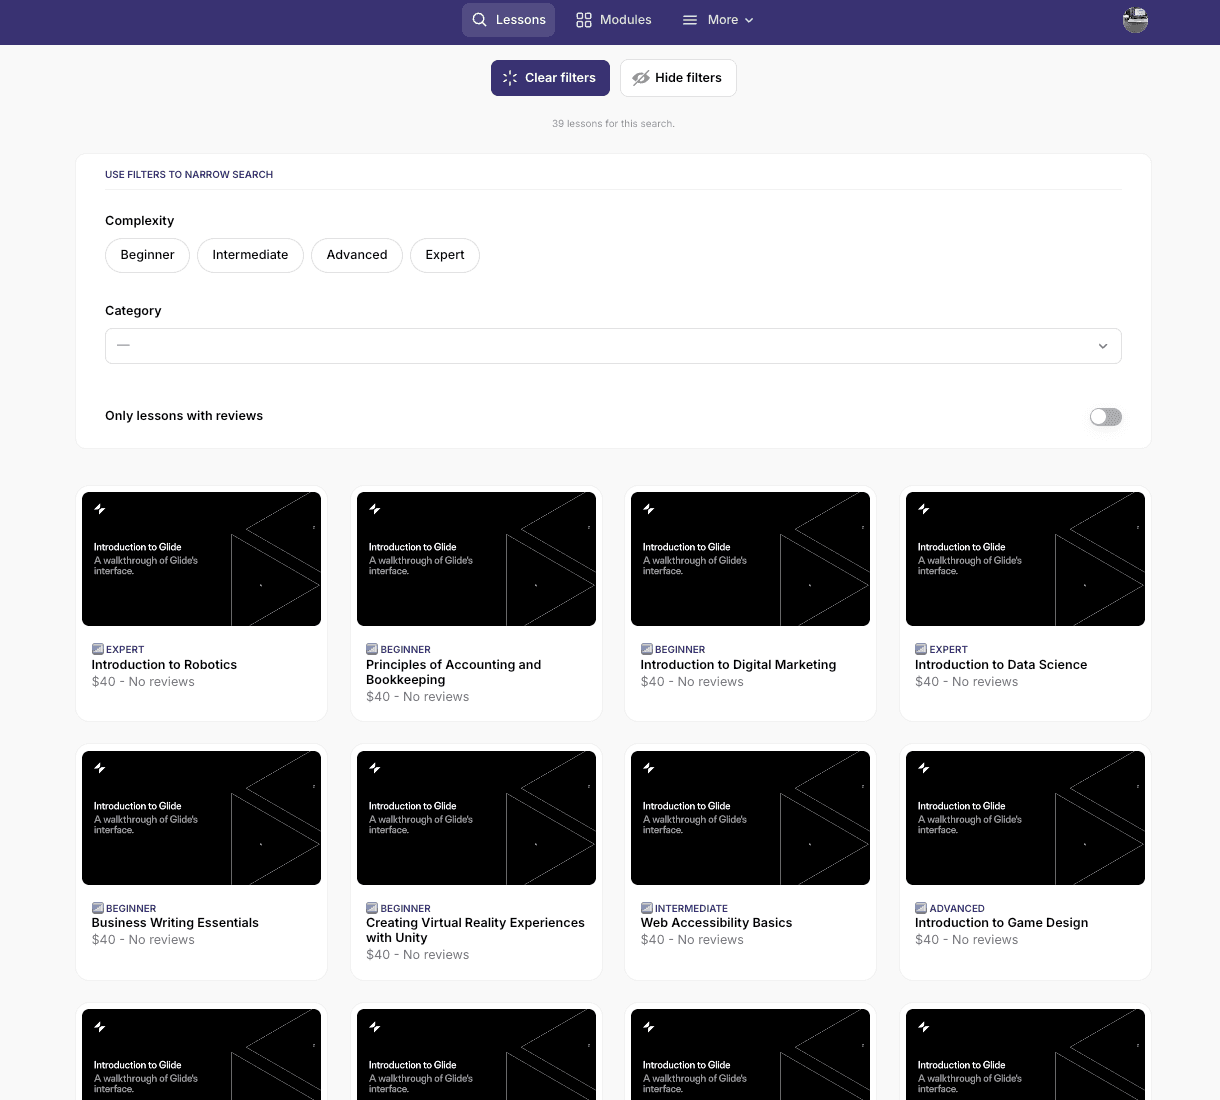Click the eye-off icon on Hide filters

click(x=641, y=78)
